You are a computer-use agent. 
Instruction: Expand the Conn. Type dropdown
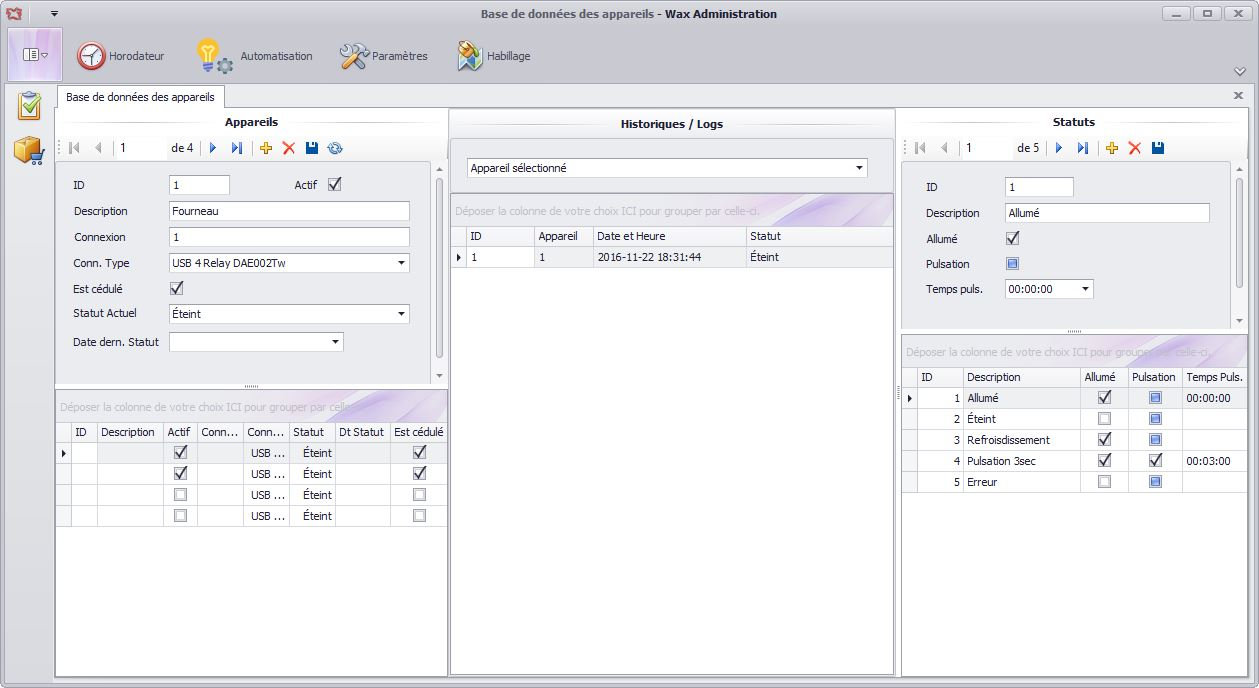tap(401, 263)
